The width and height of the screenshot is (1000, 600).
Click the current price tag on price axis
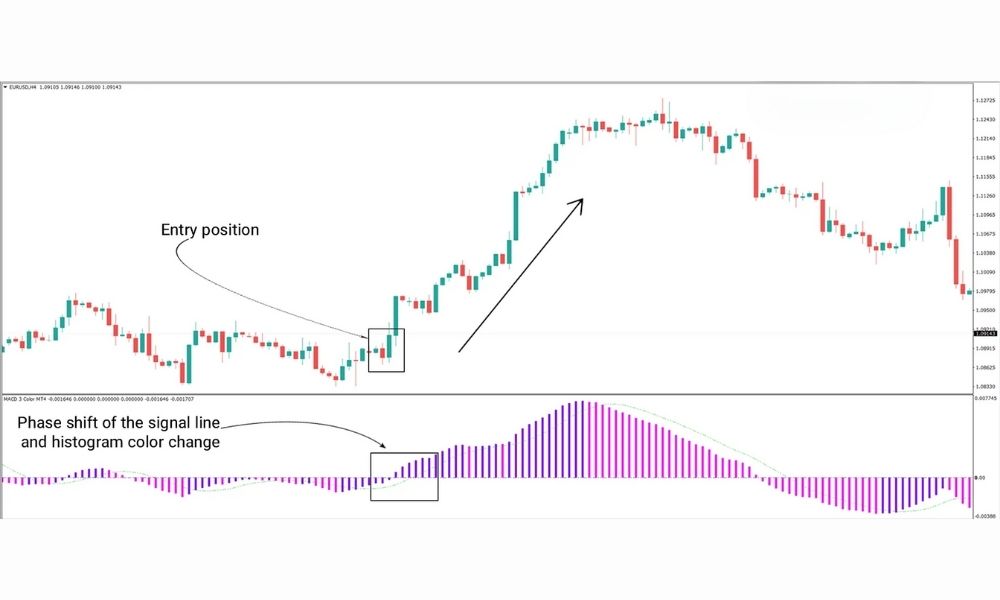click(x=985, y=333)
